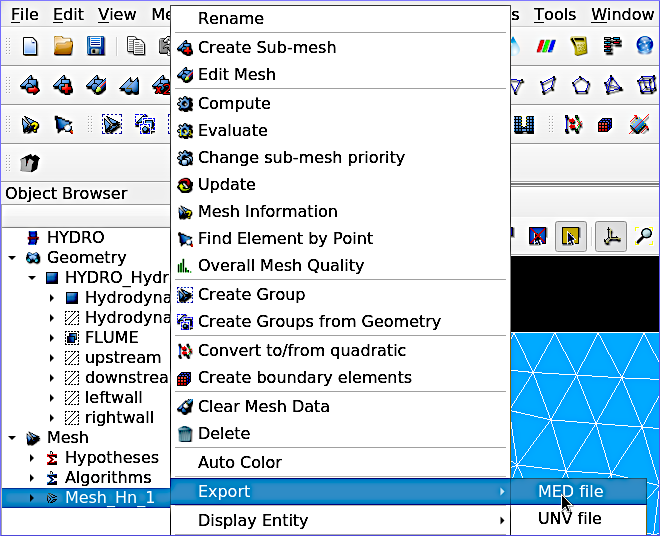Click the lone toolbar icon above Object Browser

[x=30, y=163]
